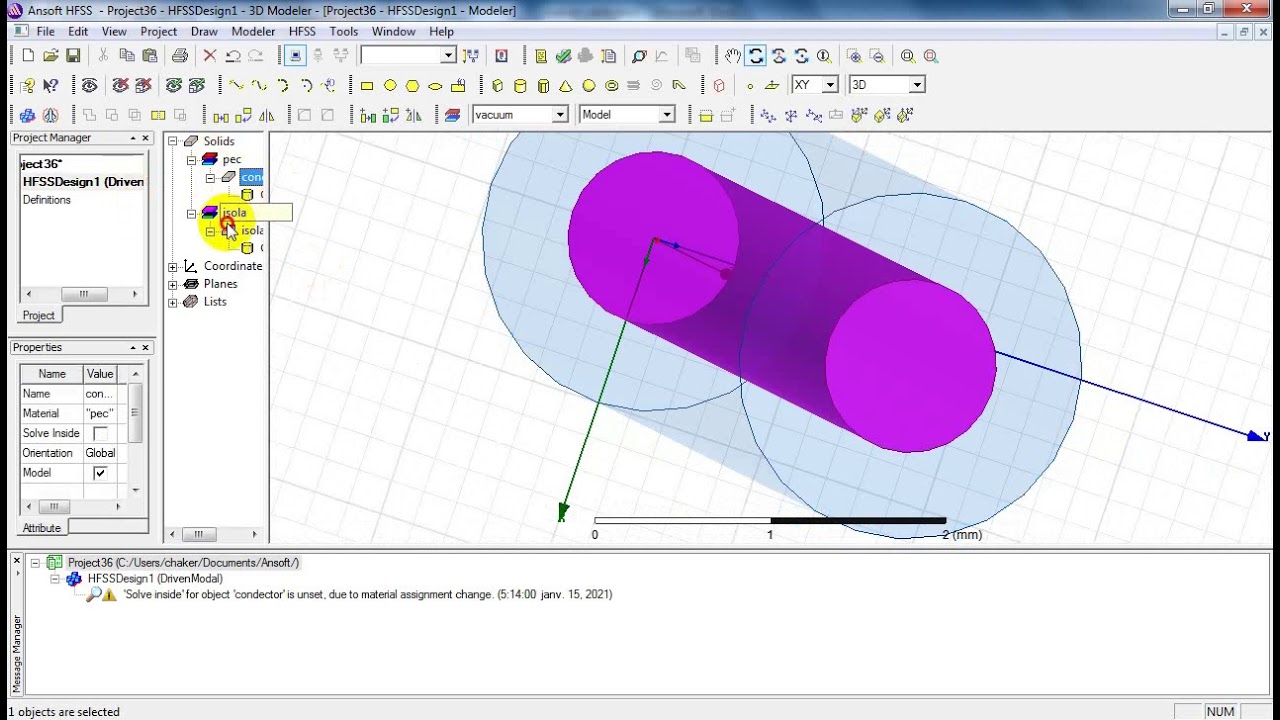Open the Draw menu

[x=204, y=31]
